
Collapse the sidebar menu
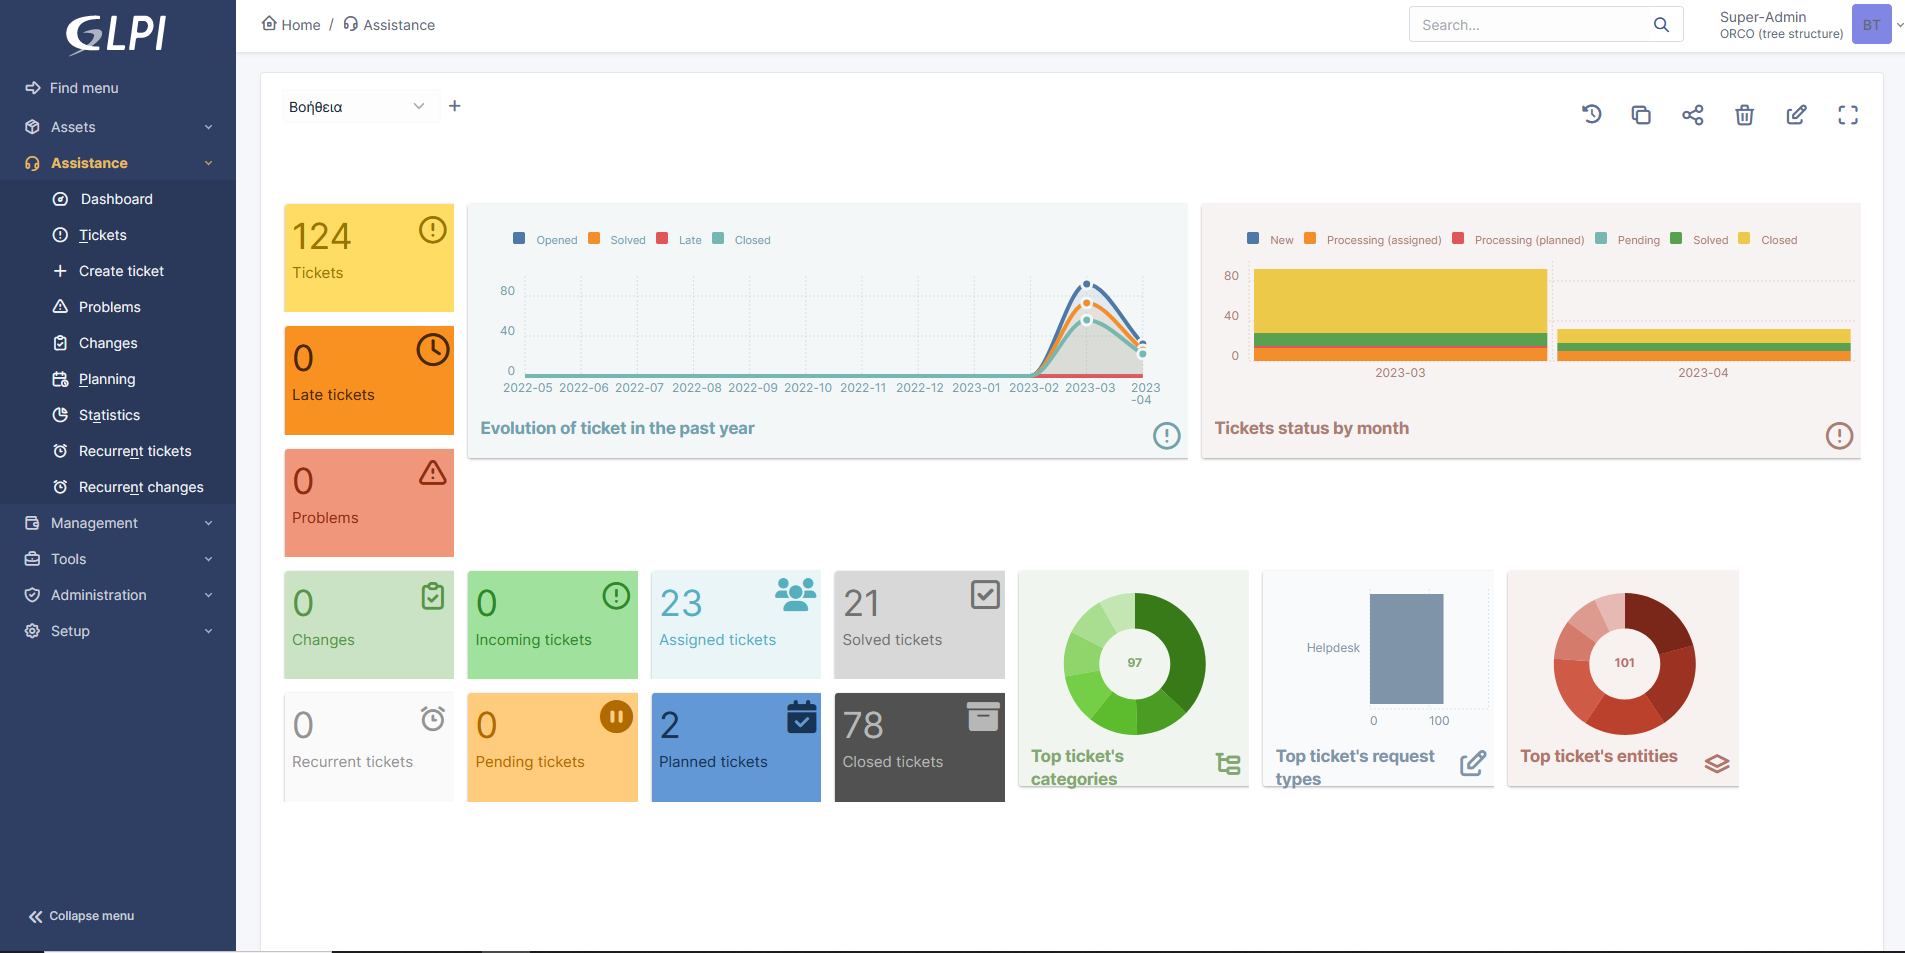(x=82, y=916)
